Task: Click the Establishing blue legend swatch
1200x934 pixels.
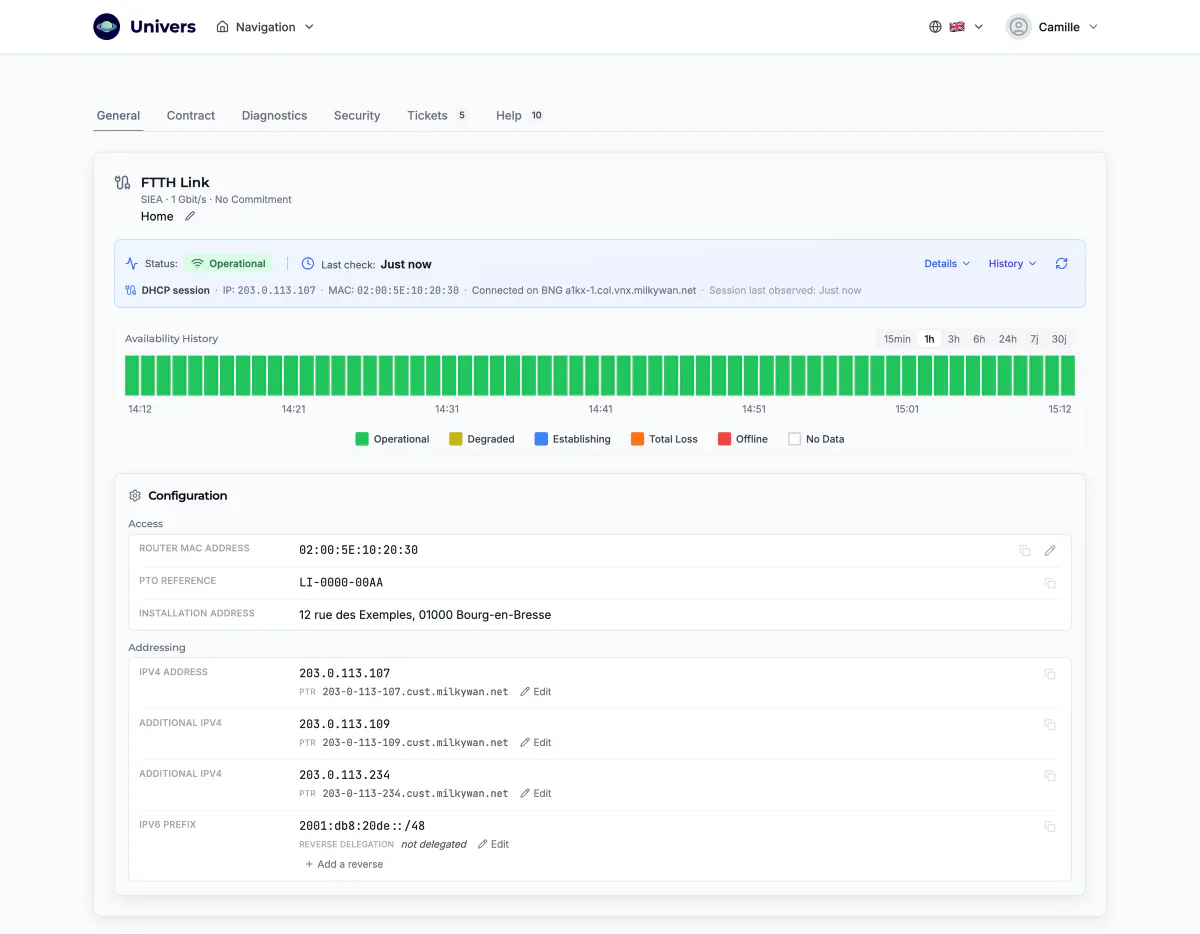Action: pos(541,439)
